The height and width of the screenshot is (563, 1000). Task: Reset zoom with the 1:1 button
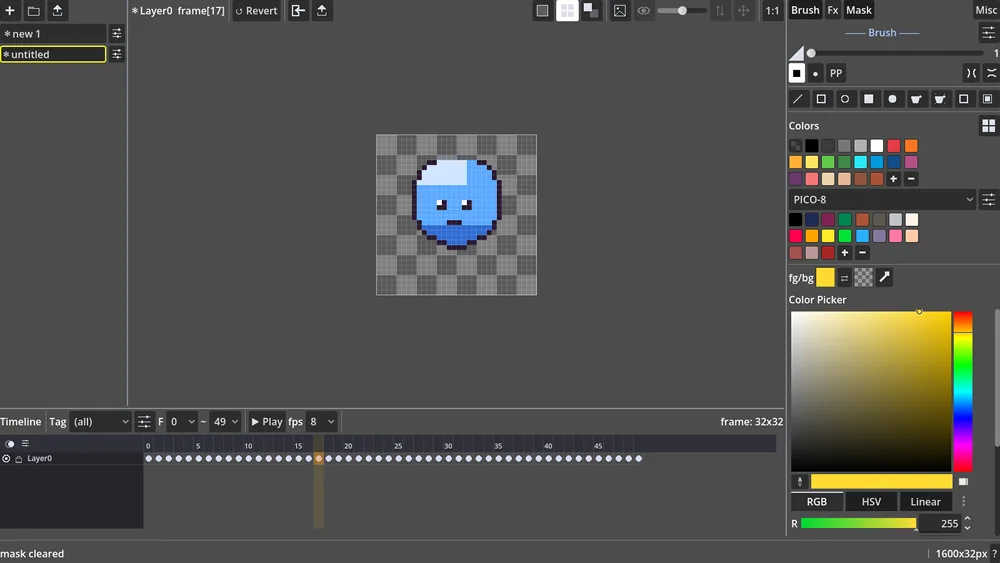(x=772, y=10)
